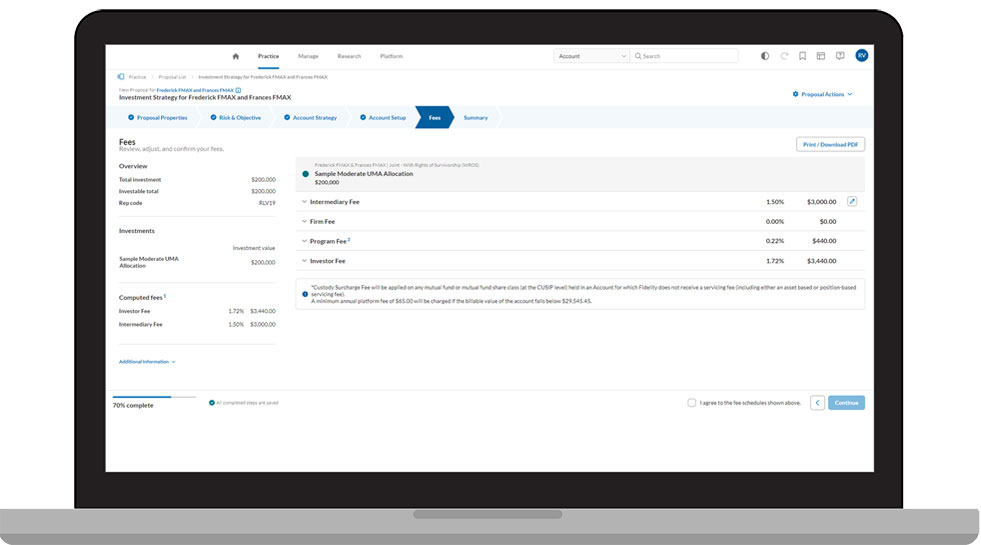Viewport: 981px width, 545px height.
Task: Expand the Intermediary Fee row
Action: pyautogui.click(x=304, y=202)
